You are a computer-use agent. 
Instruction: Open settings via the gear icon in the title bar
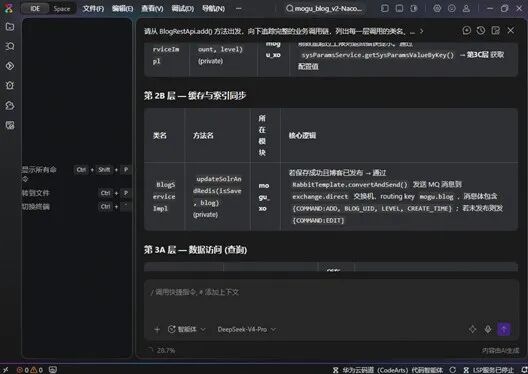tap(437, 8)
